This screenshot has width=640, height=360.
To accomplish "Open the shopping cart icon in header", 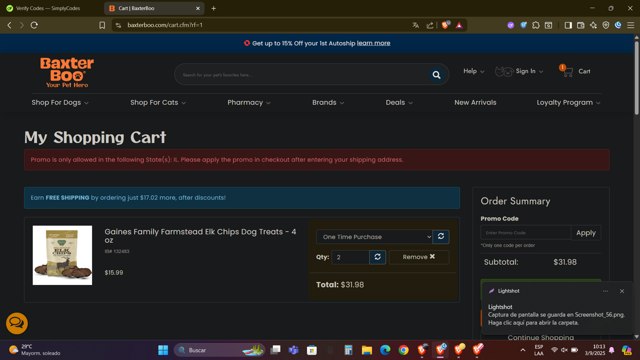I will 567,71.
